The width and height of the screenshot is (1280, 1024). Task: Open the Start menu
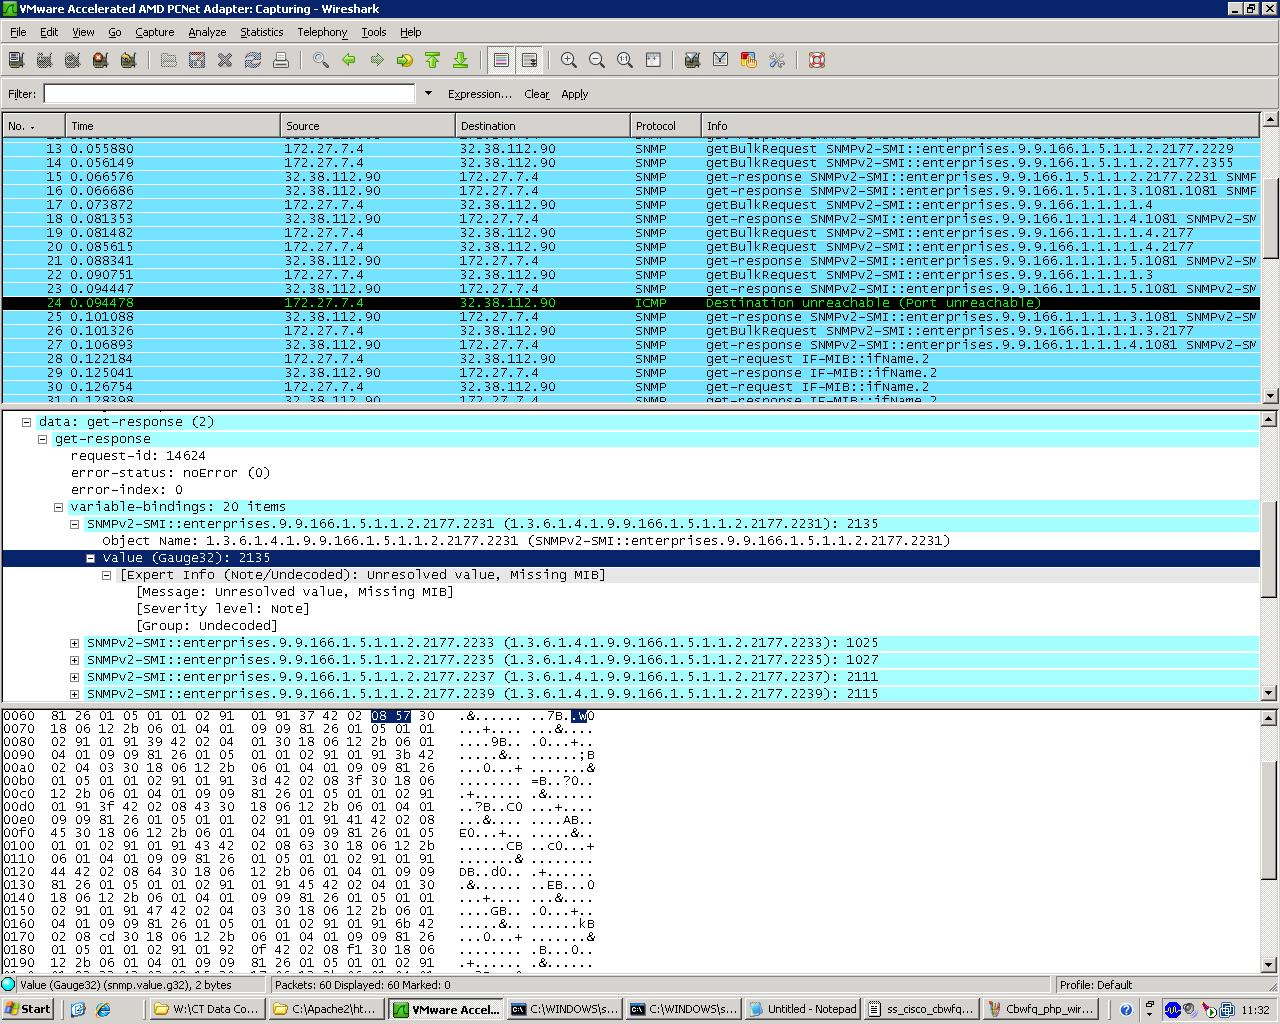pyautogui.click(x=28, y=1009)
